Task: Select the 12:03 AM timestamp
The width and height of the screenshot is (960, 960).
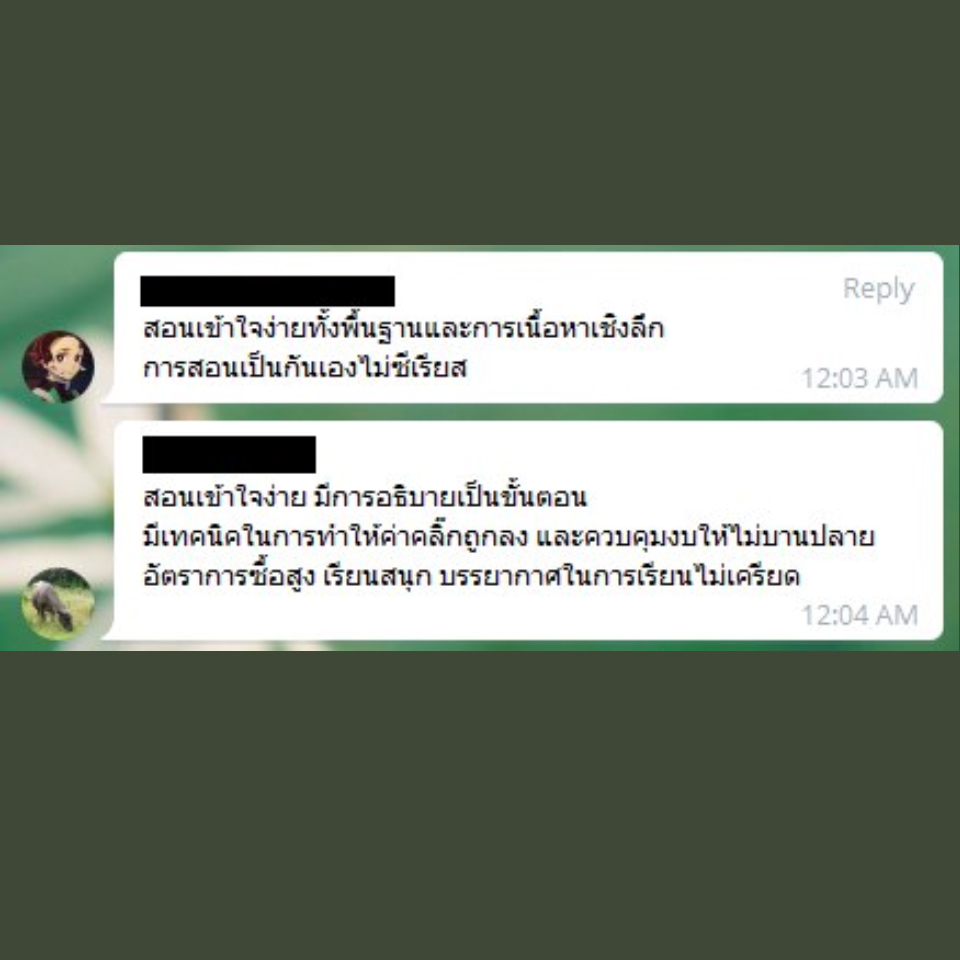Action: coord(859,378)
